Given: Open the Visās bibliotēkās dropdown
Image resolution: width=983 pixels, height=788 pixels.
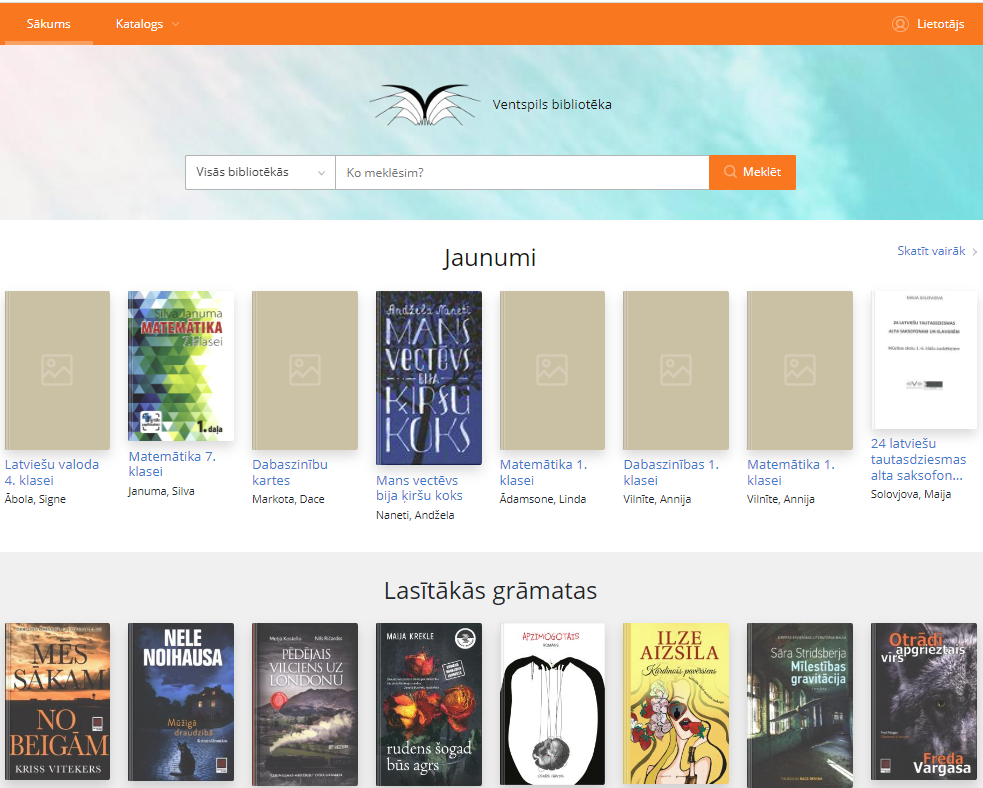Looking at the screenshot, I should coord(260,172).
